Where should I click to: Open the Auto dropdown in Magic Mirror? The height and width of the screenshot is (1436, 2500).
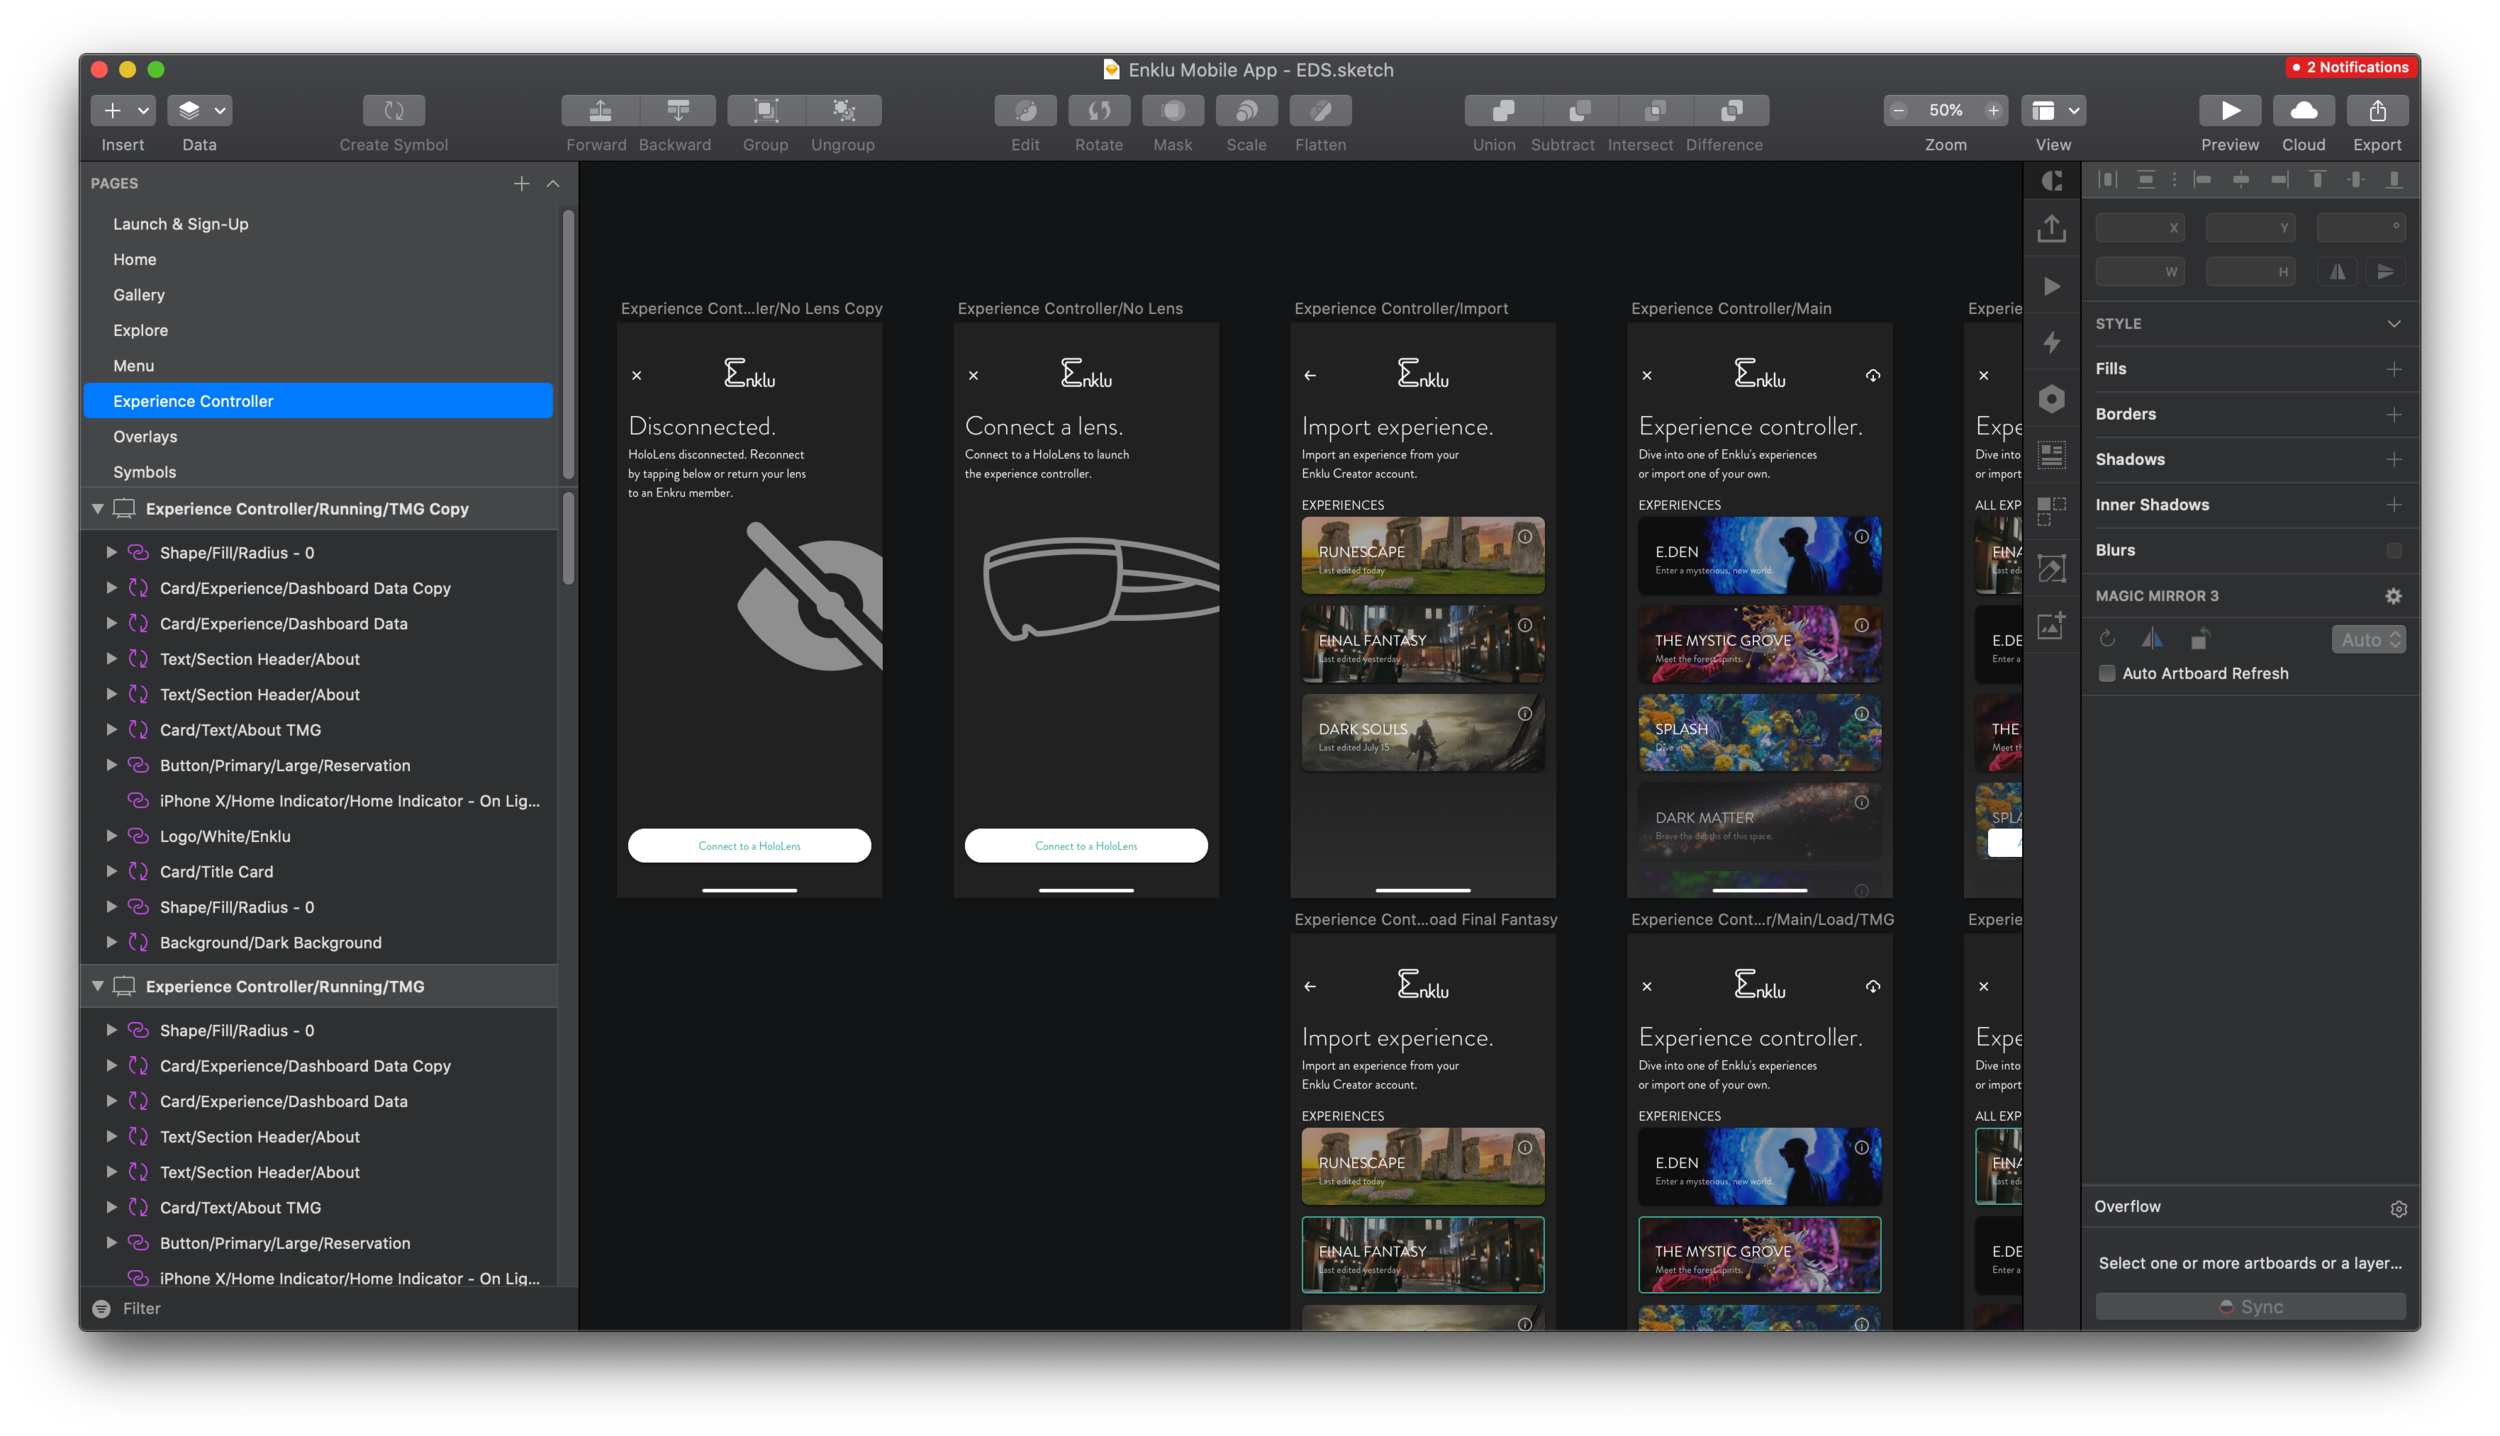point(2369,640)
